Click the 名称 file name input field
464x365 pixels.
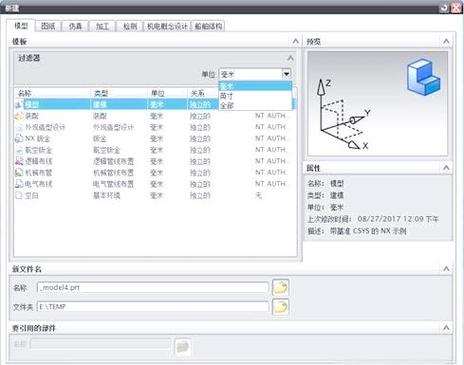coord(153,287)
